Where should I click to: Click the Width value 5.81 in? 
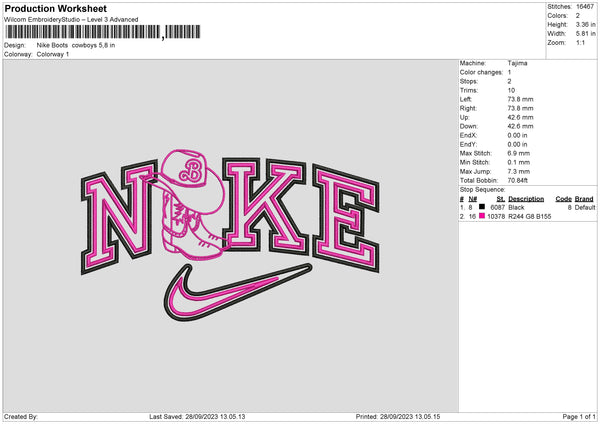pos(585,34)
